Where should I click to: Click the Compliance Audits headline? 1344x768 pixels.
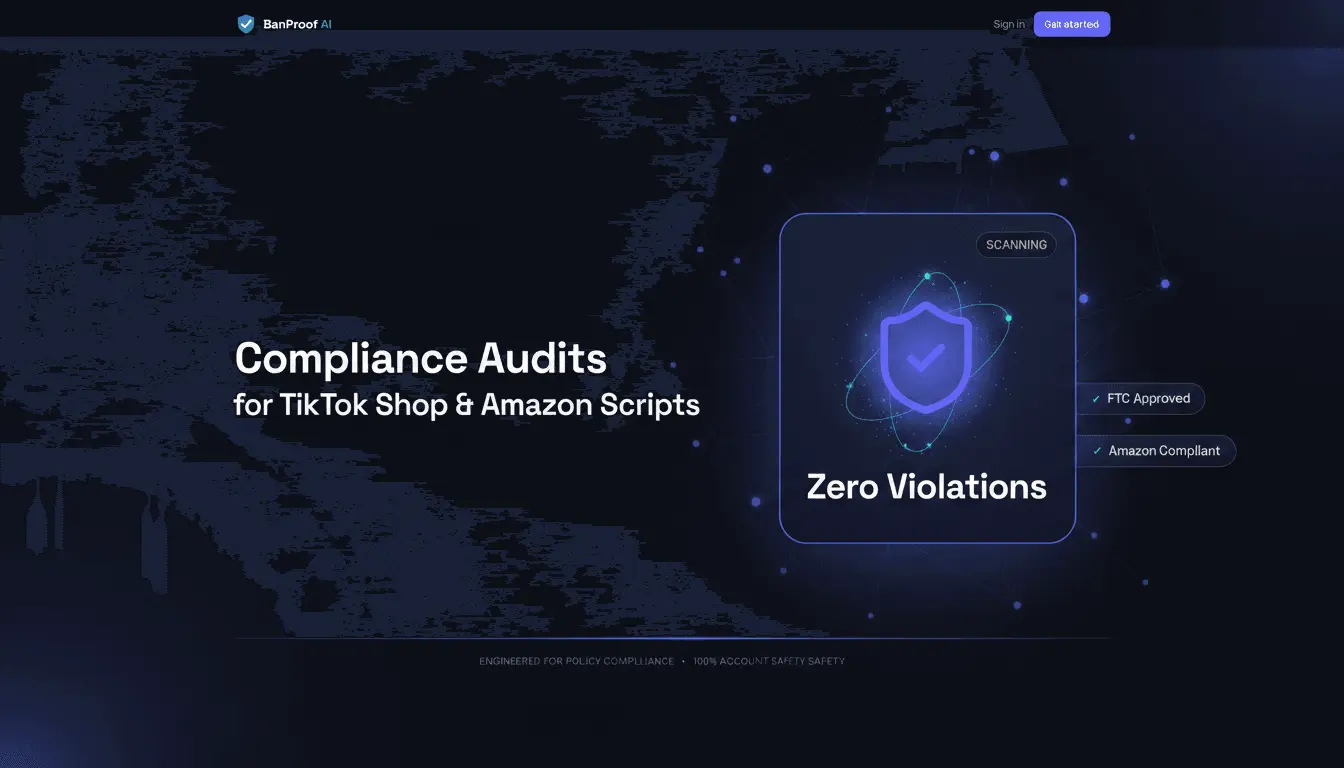420,358
